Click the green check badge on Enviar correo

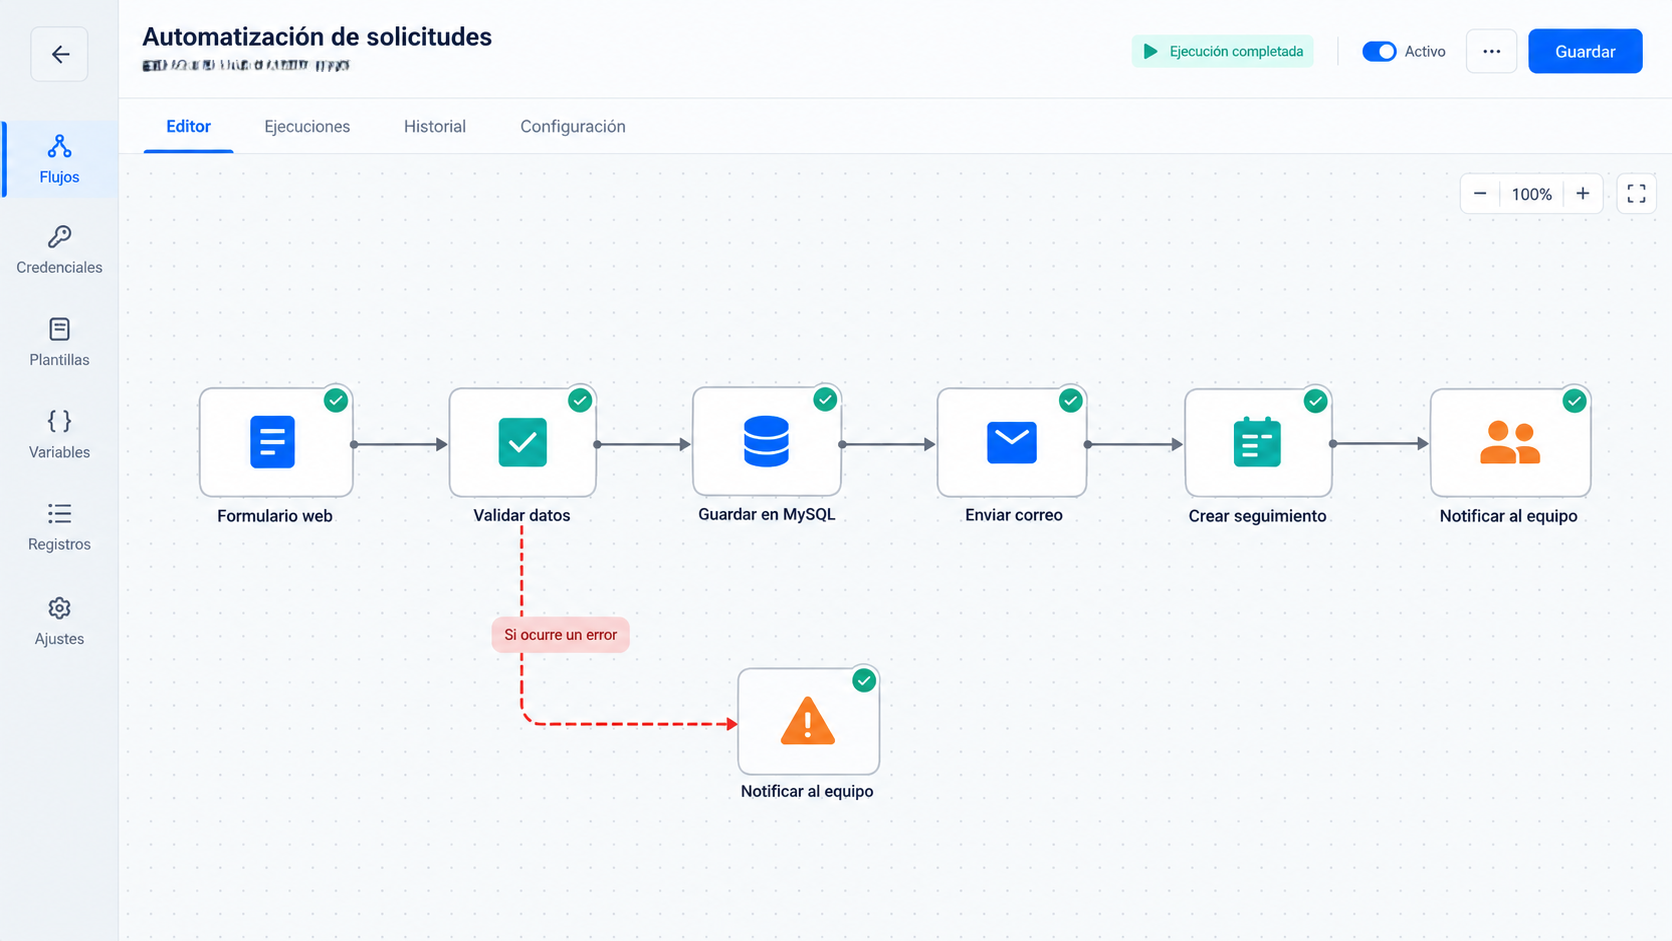click(1070, 400)
